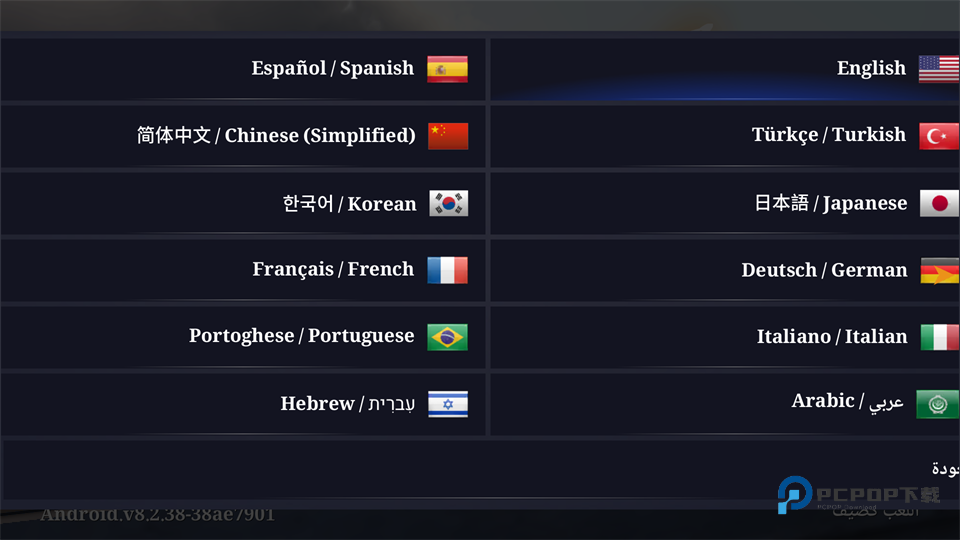Click the Israeli flag icon
The height and width of the screenshot is (540, 960).
(x=447, y=404)
